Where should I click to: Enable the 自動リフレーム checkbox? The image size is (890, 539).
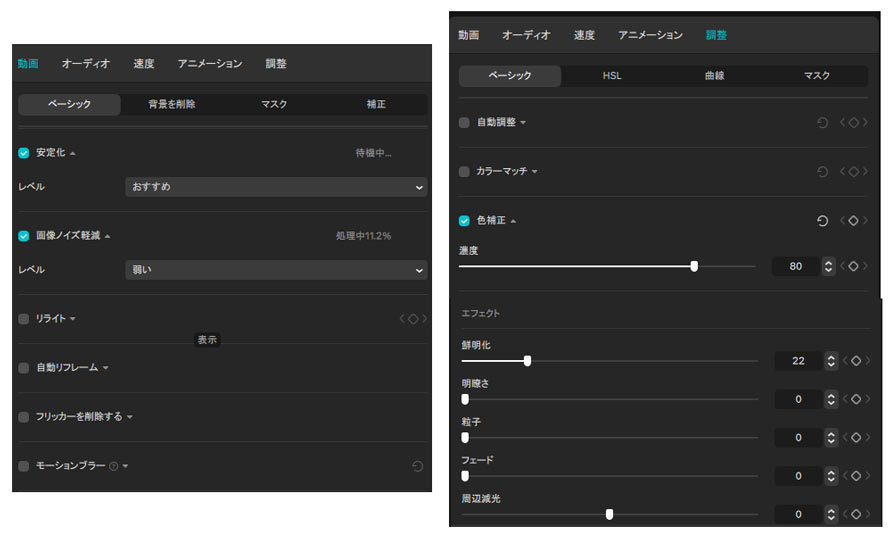[24, 368]
